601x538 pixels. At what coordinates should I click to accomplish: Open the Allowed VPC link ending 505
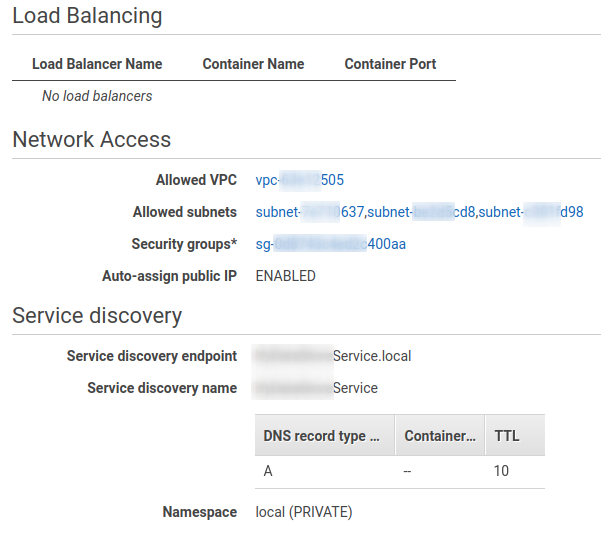tap(300, 180)
